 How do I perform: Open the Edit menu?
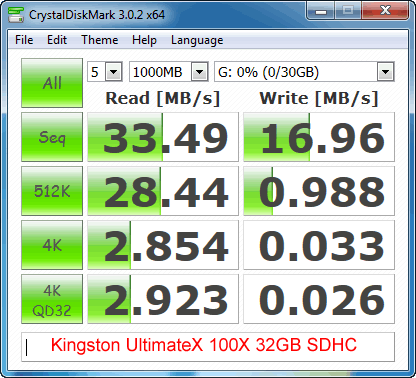point(57,40)
